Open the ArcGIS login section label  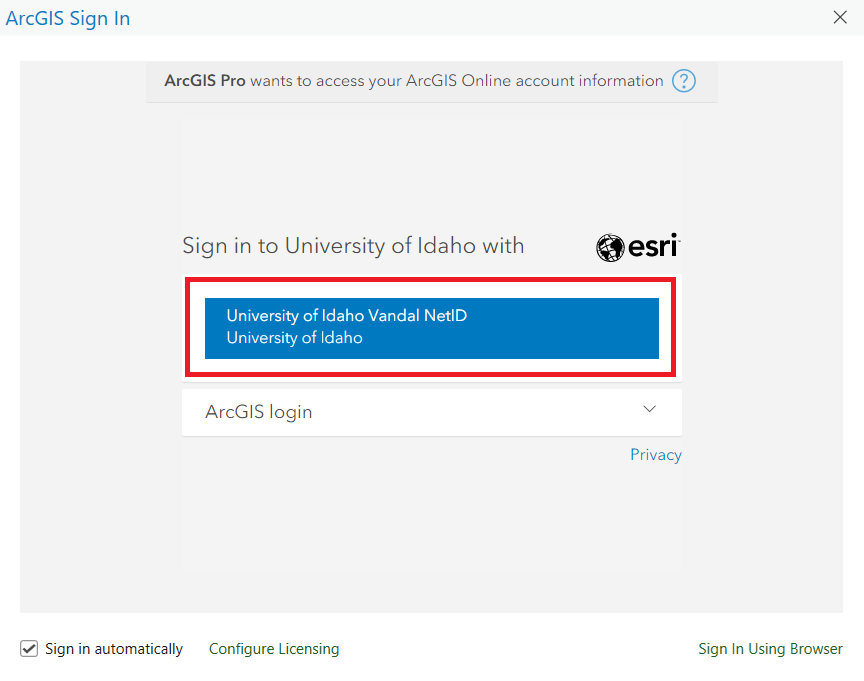pos(259,412)
